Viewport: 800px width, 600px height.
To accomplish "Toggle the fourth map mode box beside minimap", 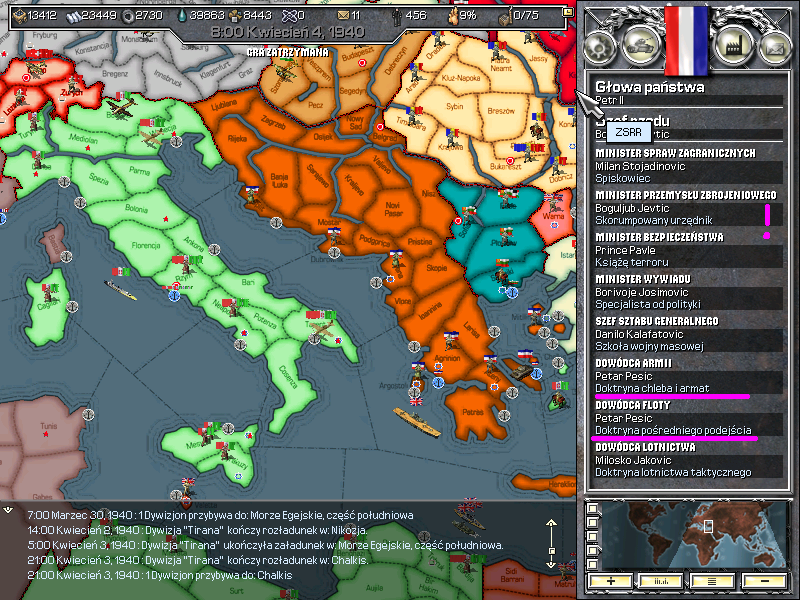I will coord(592,550).
